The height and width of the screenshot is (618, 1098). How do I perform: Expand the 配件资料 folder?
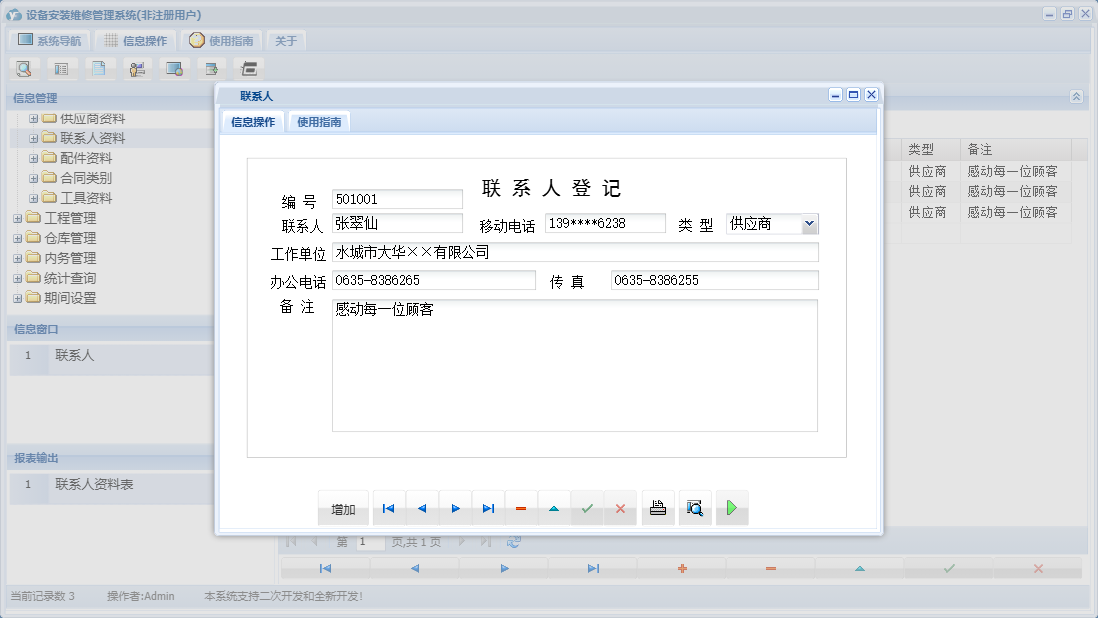33,157
